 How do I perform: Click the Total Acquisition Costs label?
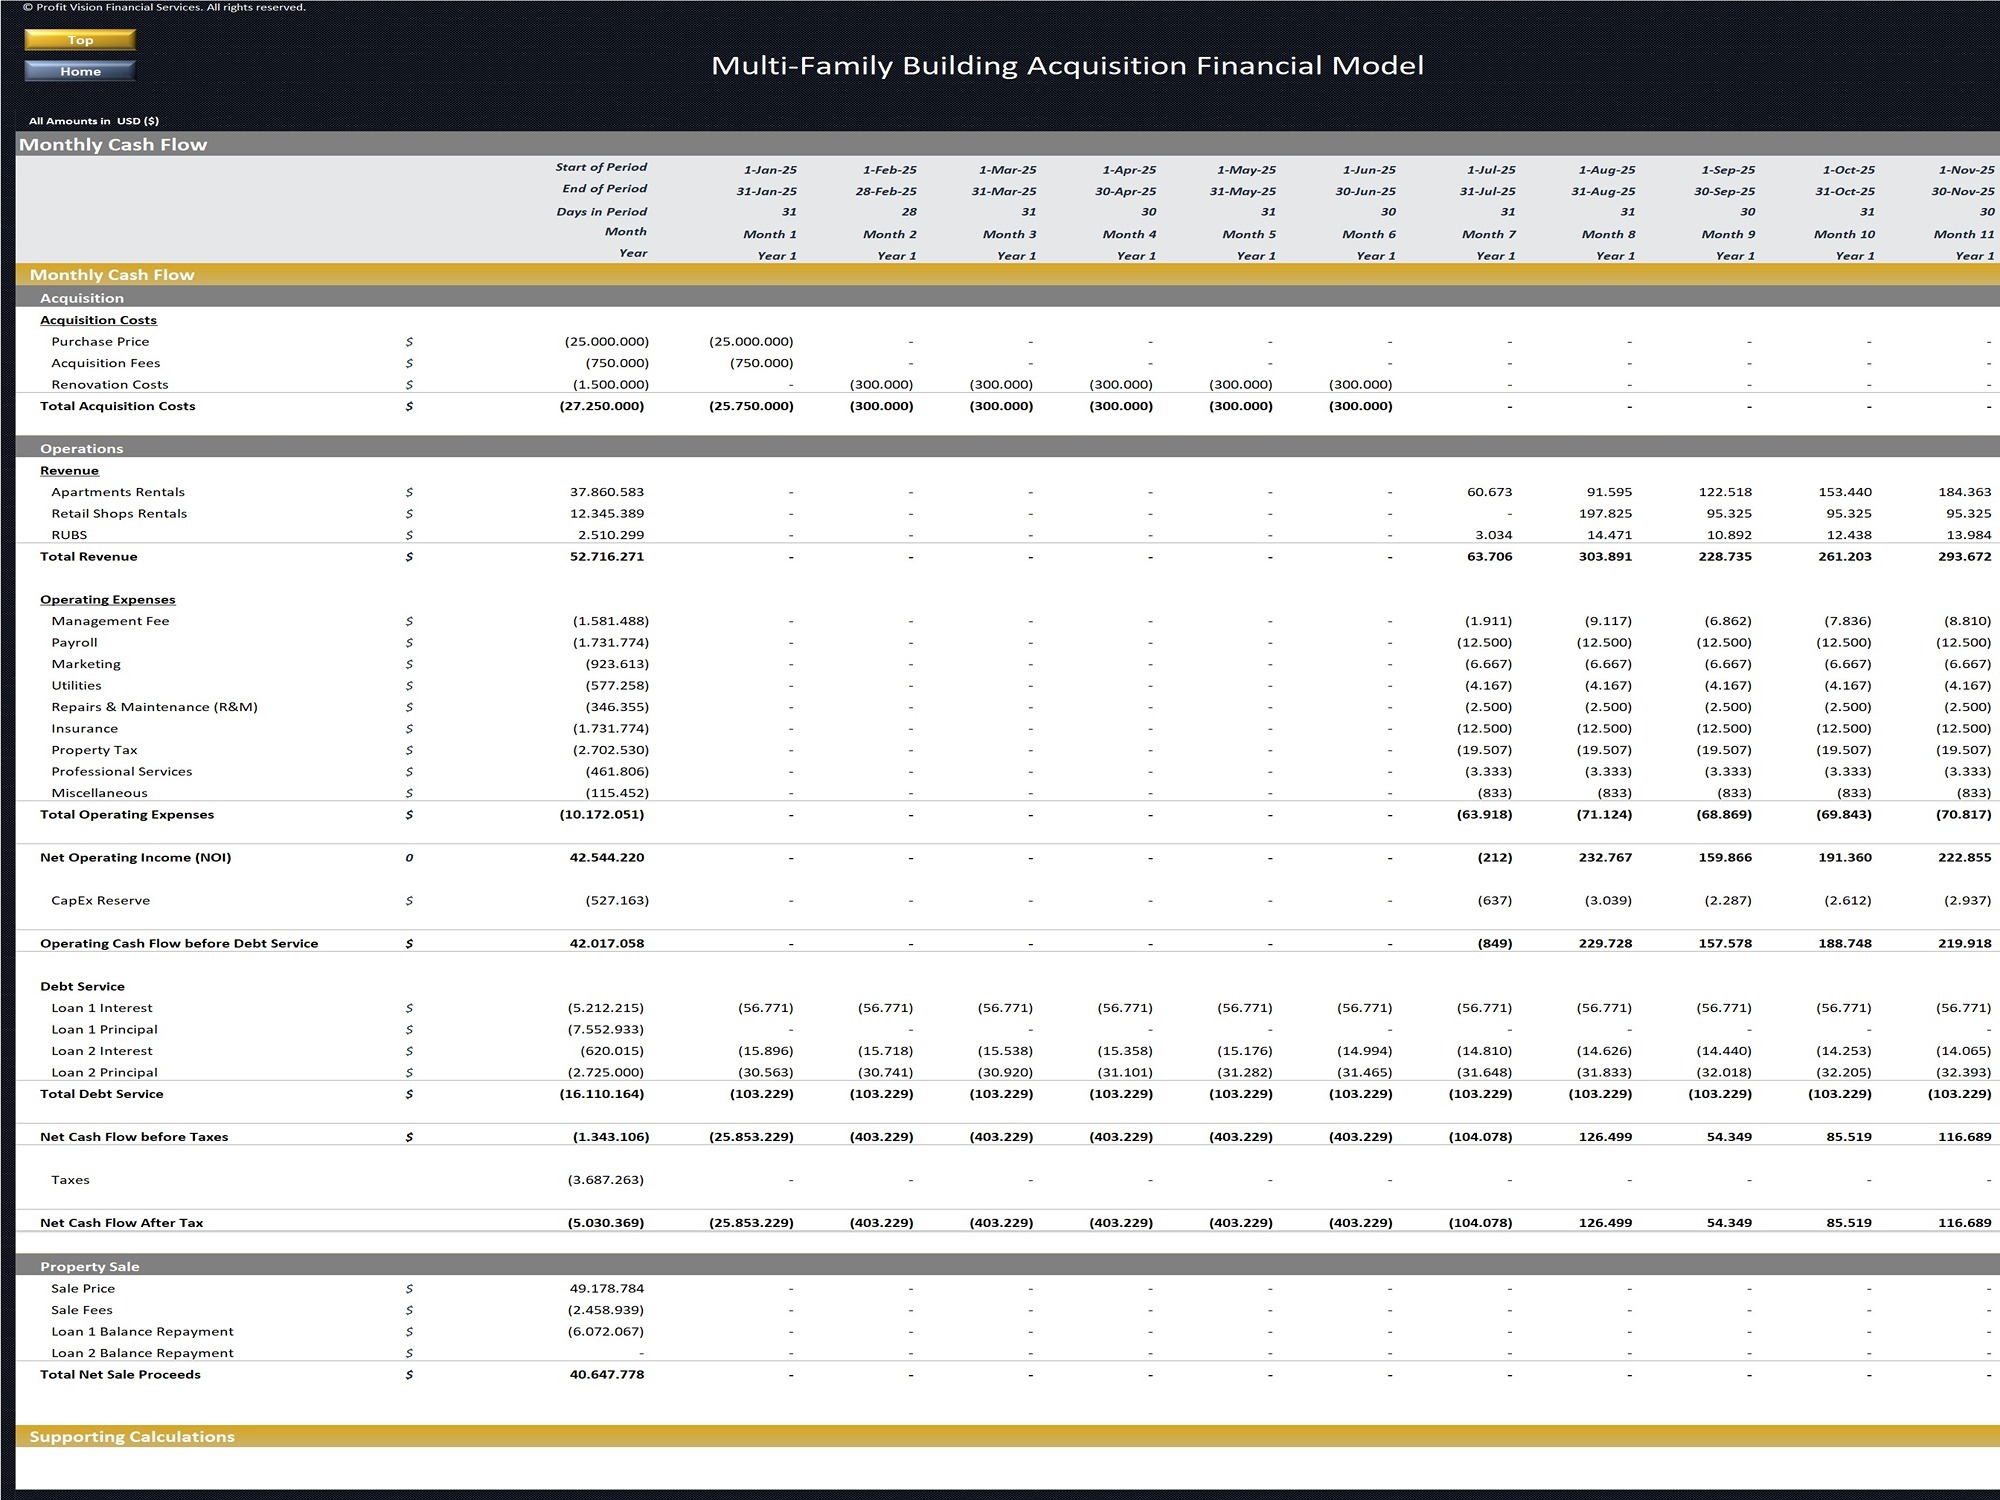(117, 406)
